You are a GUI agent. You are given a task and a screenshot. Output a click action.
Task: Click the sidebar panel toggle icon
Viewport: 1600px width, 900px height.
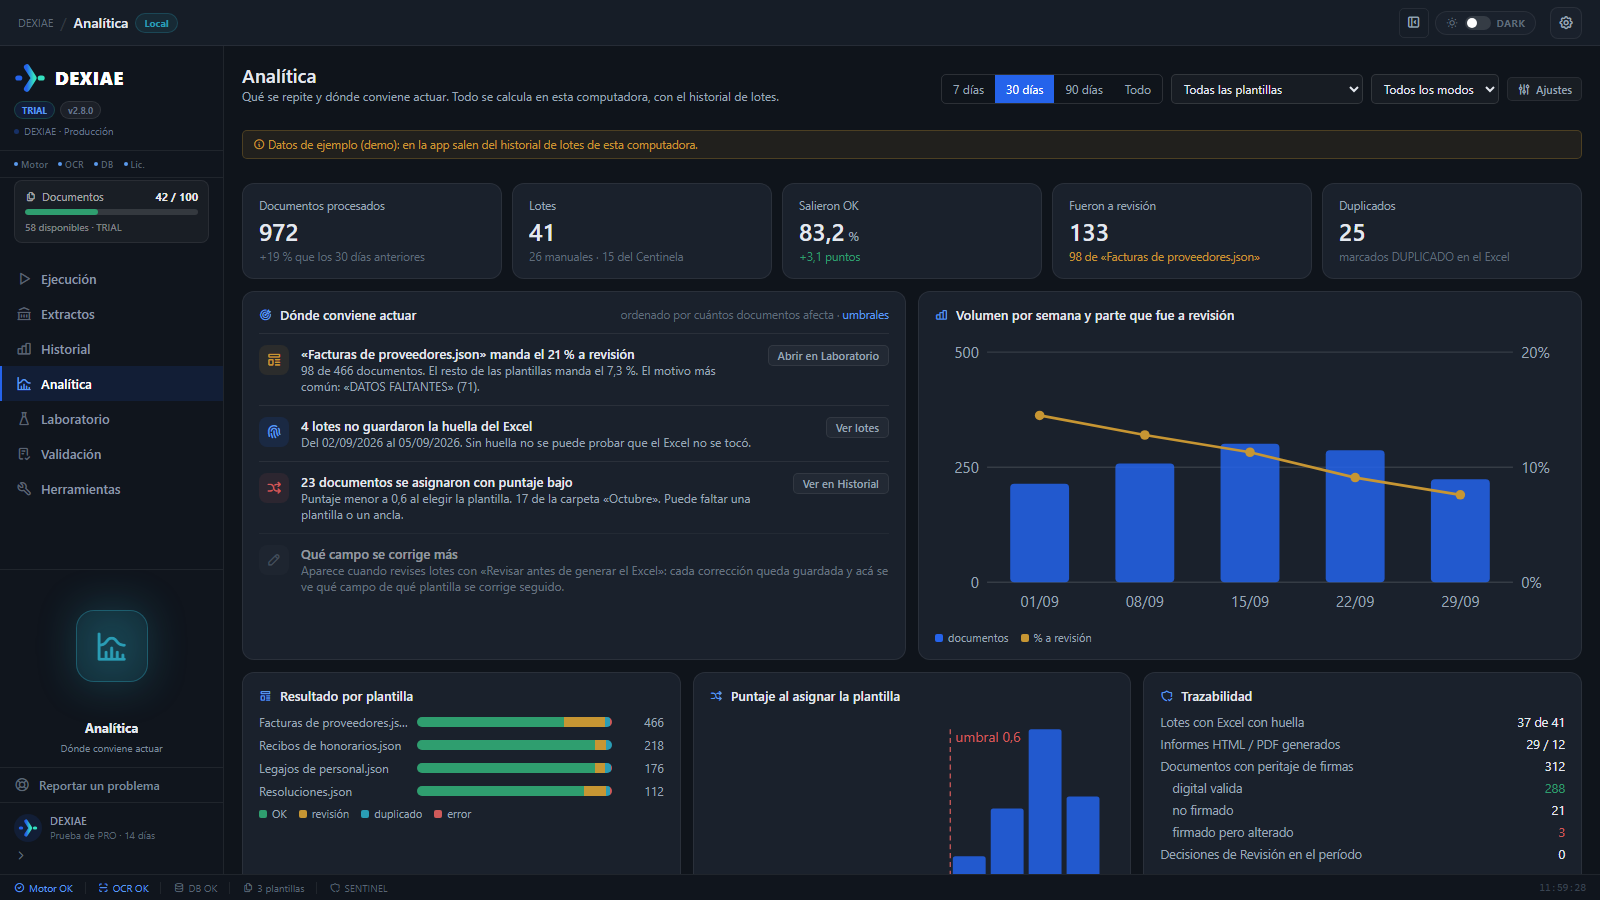[1414, 23]
